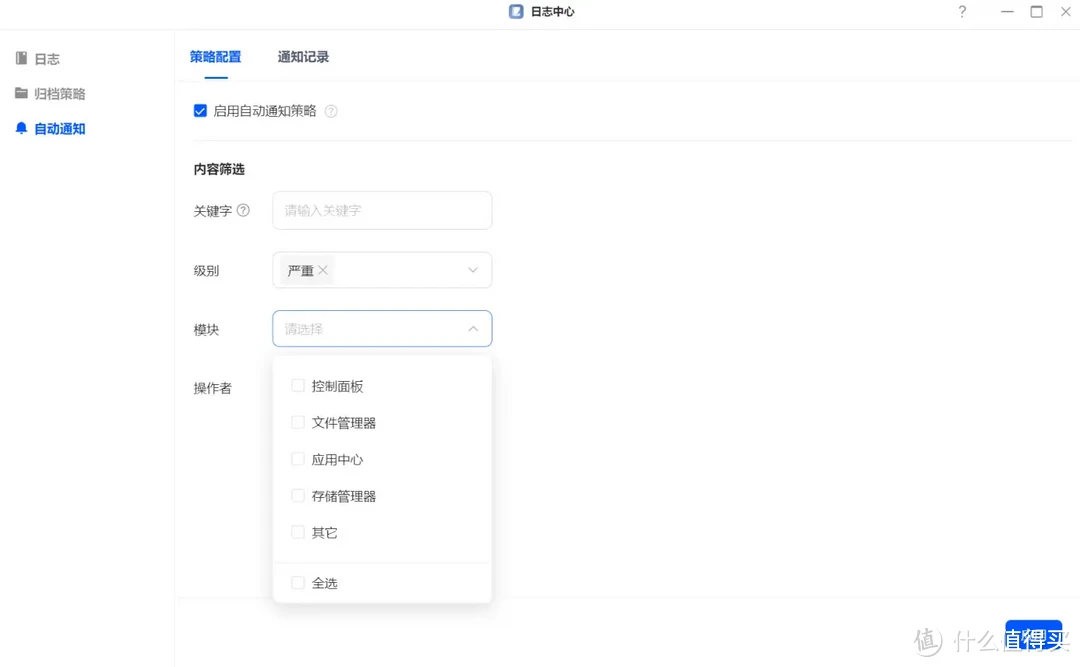Remove the 严重 tag via its × icon
The width and height of the screenshot is (1080, 667).
coord(322,269)
